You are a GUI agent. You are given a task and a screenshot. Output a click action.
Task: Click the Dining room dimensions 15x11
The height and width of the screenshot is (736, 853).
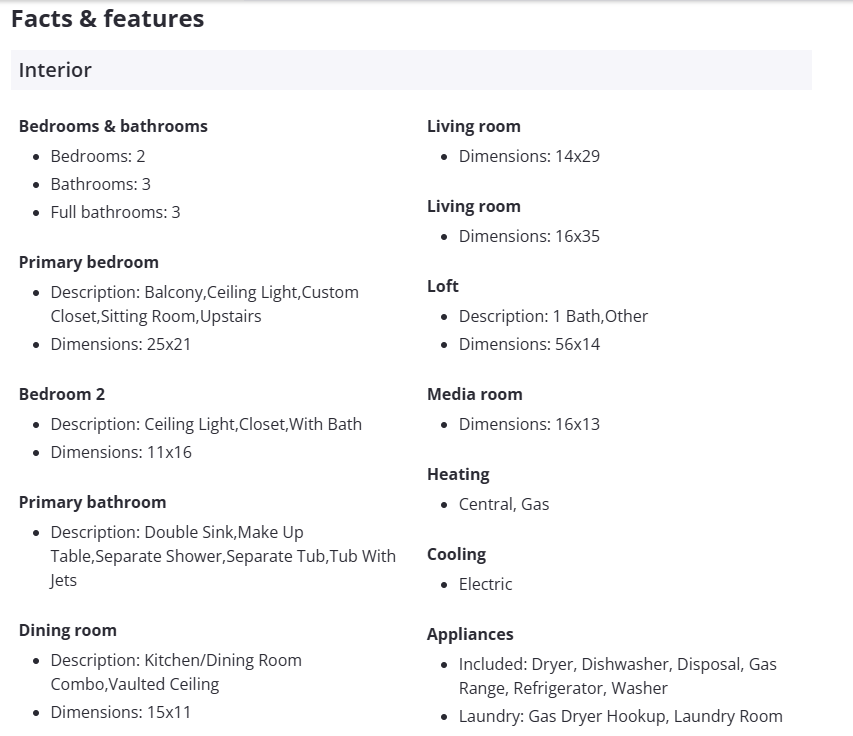pyautogui.click(x=121, y=712)
